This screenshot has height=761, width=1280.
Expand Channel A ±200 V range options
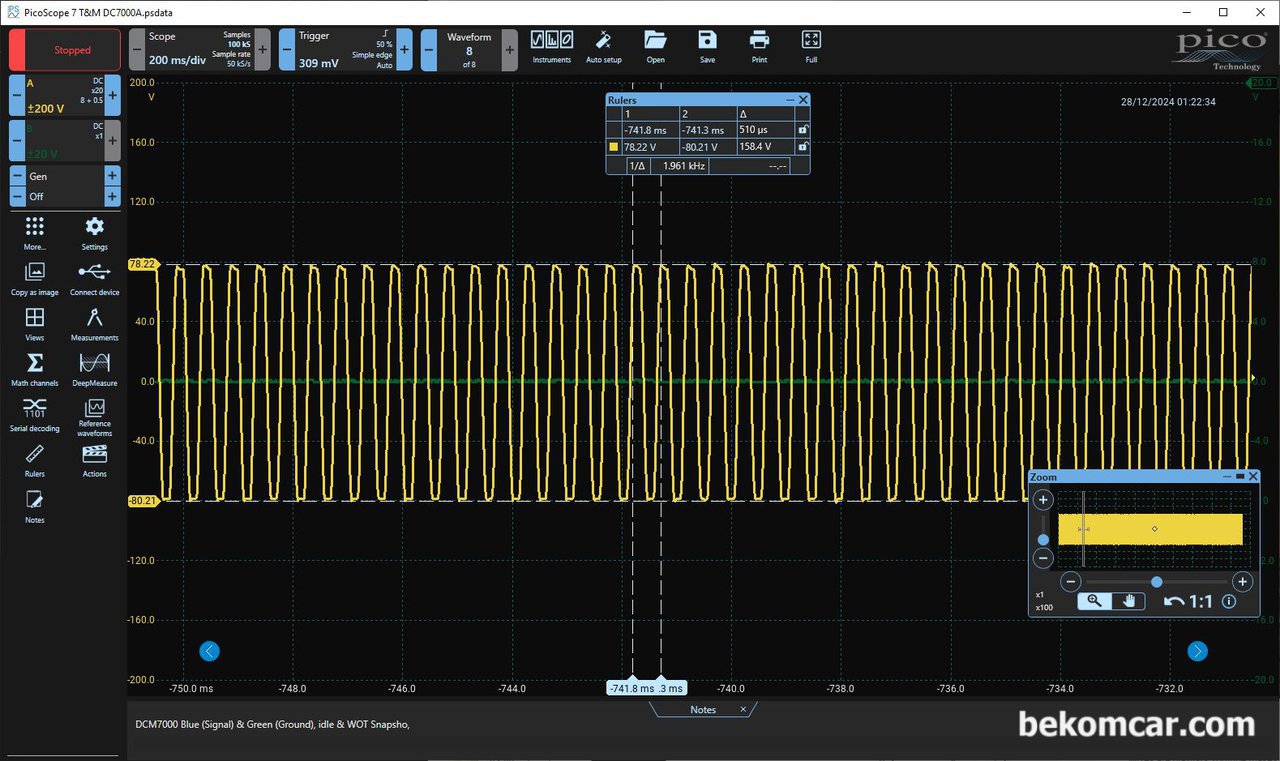point(60,96)
